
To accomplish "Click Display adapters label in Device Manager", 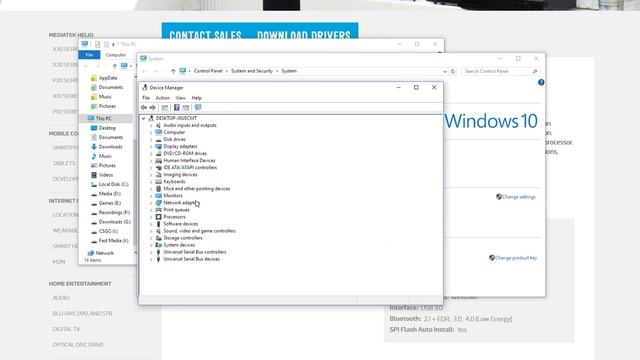I will click(x=180, y=147).
